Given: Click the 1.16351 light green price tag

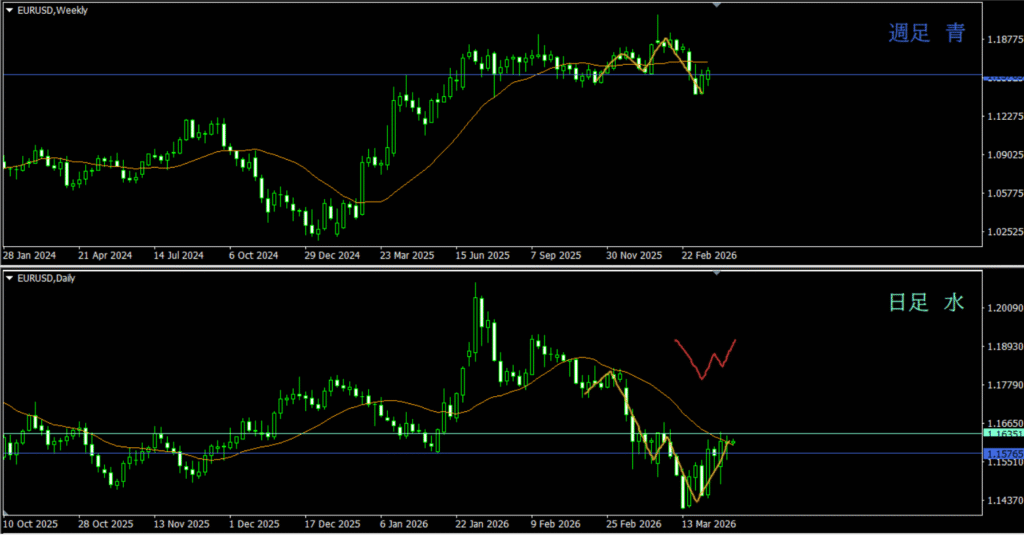Looking at the screenshot, I should (x=1003, y=434).
